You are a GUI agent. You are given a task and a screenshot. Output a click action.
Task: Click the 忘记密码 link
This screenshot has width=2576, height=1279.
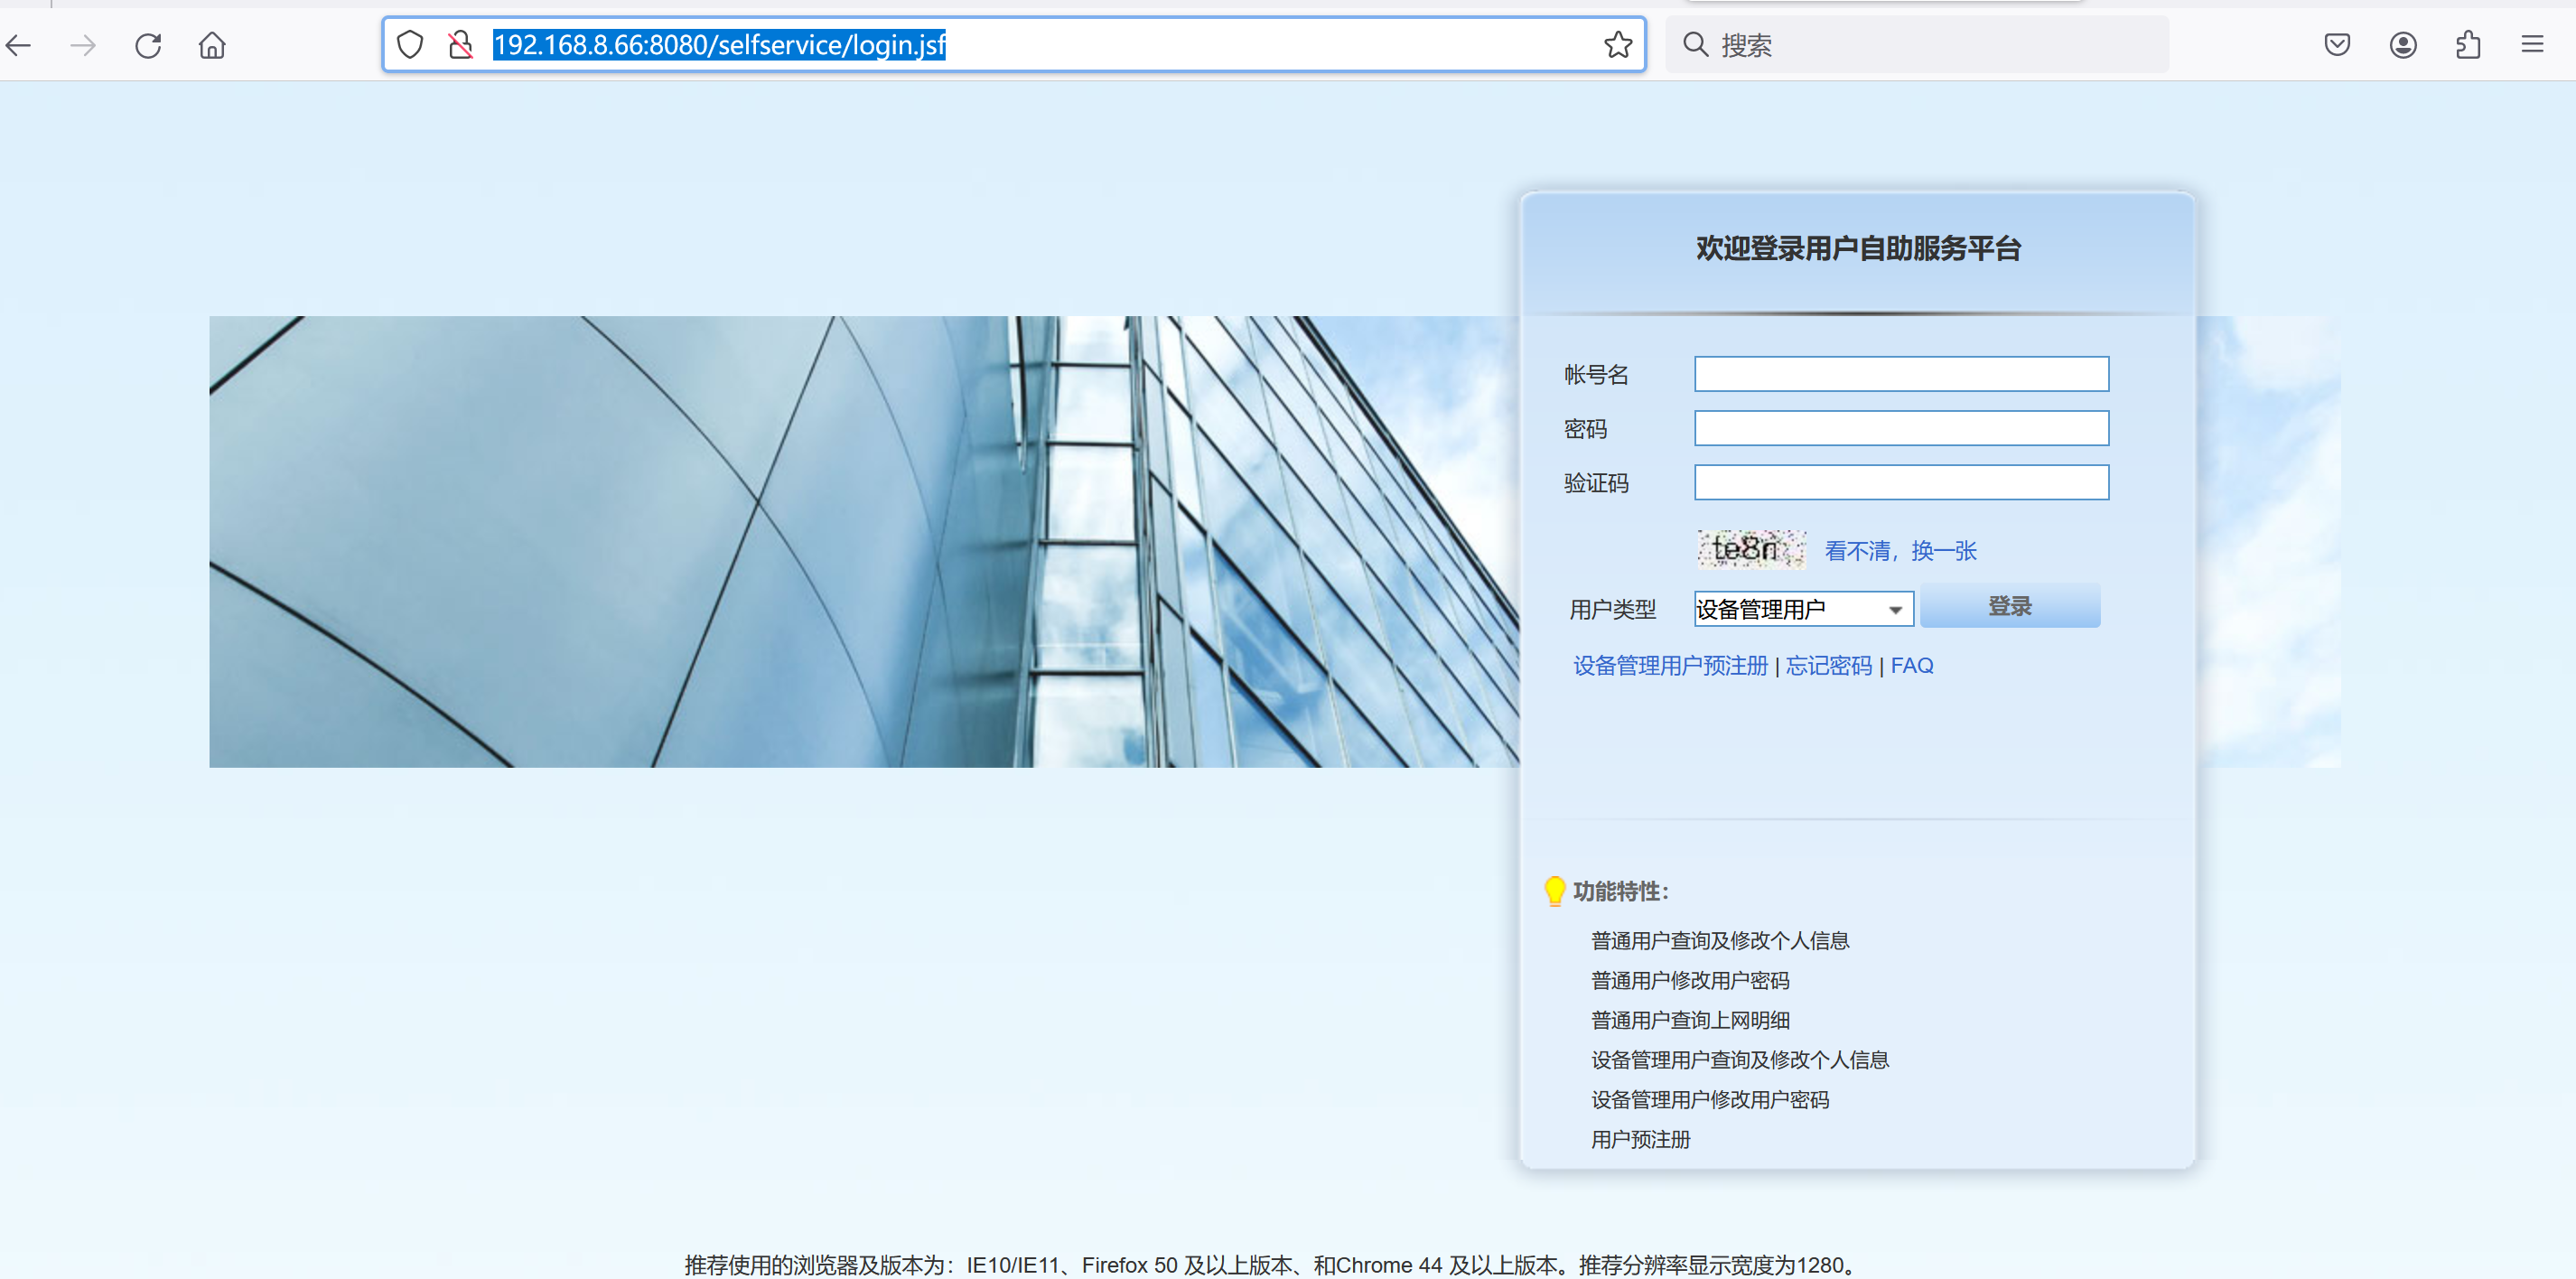(x=1828, y=666)
